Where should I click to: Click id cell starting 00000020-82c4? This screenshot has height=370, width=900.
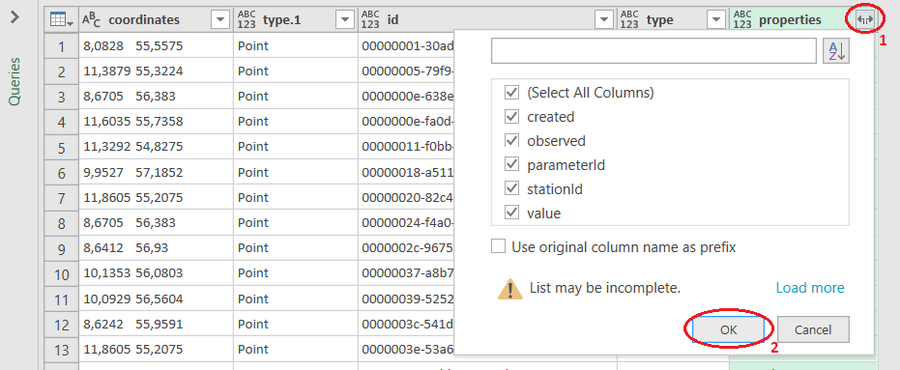(x=406, y=197)
